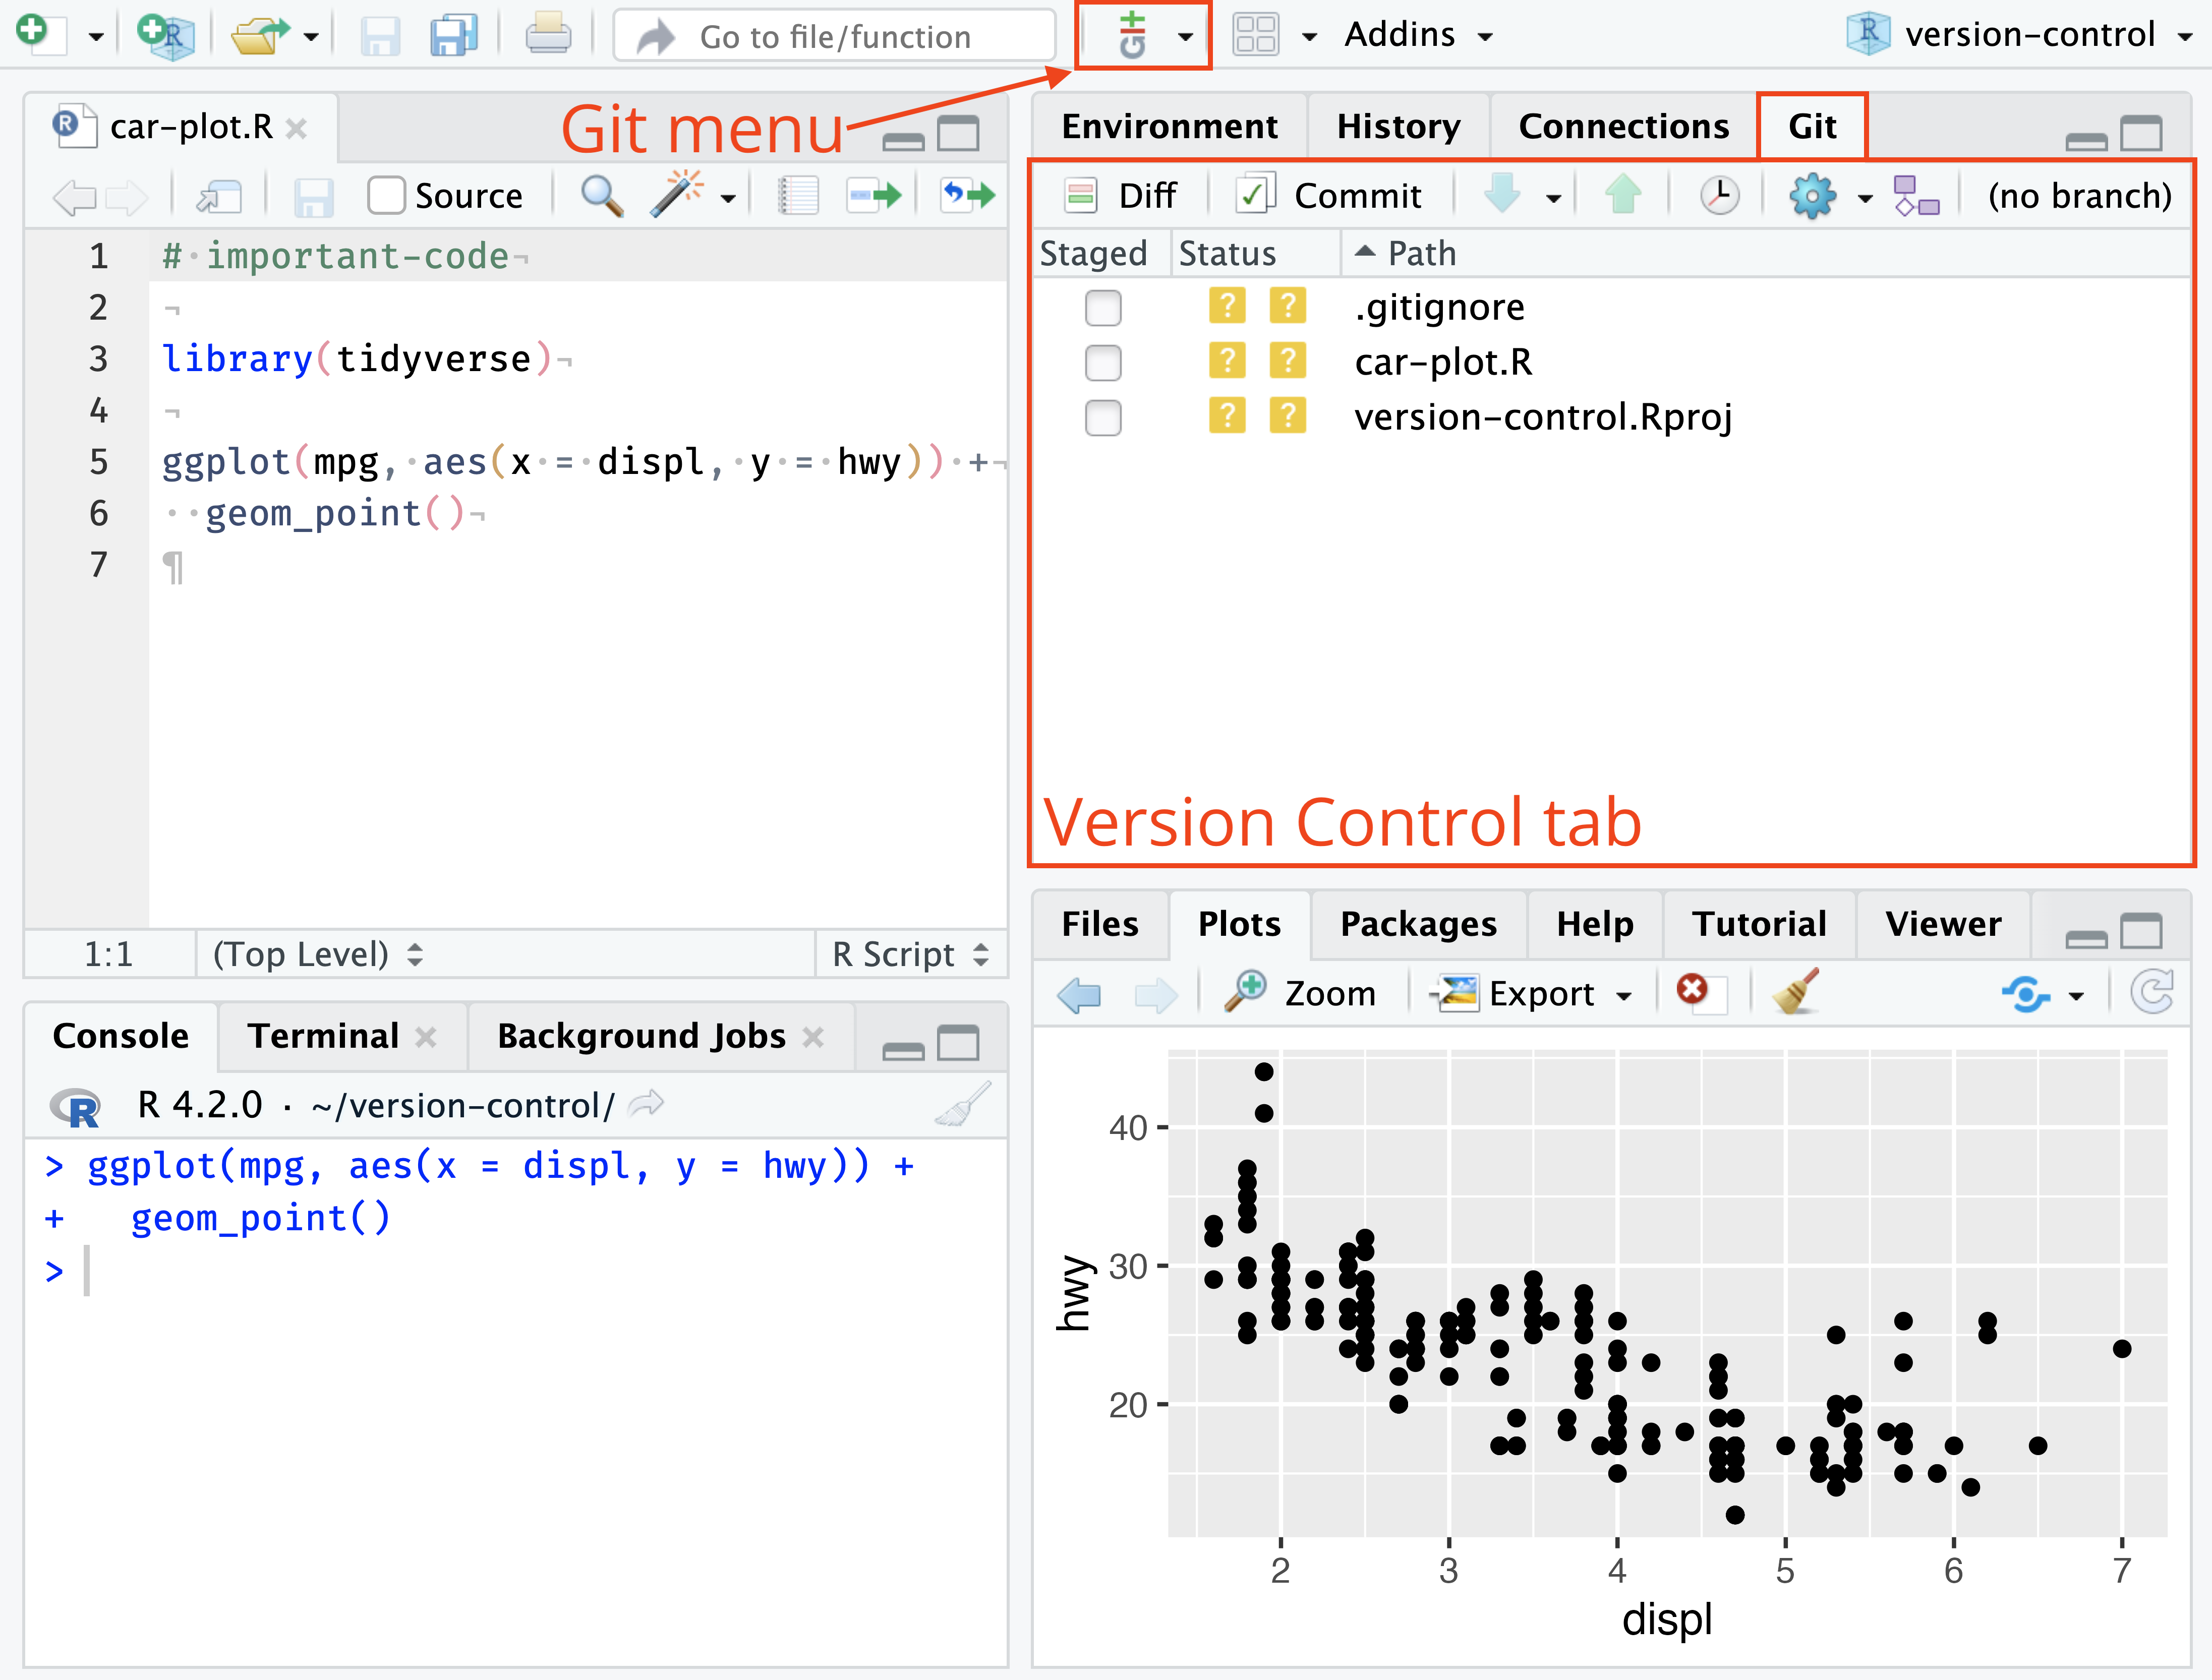This screenshot has width=2212, height=1680.
Task: Click the print icon in main toolbar
Action: [548, 36]
